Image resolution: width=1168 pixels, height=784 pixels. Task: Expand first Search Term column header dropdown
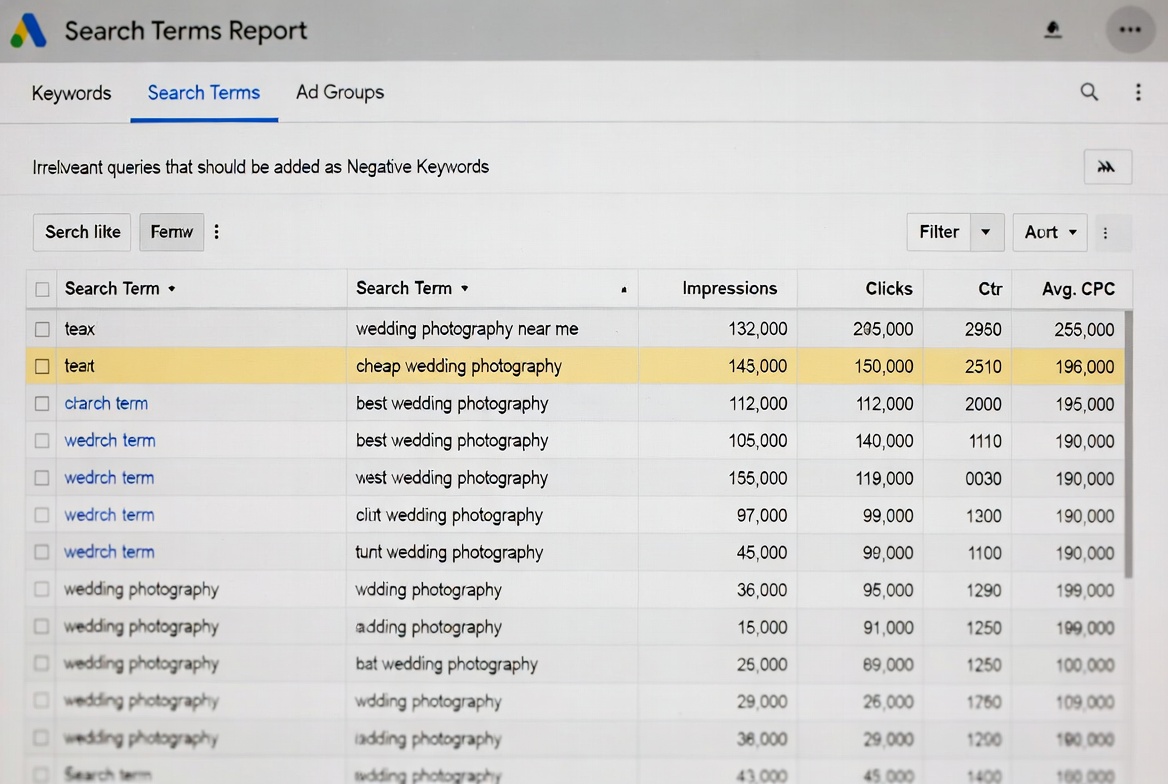(x=172, y=289)
